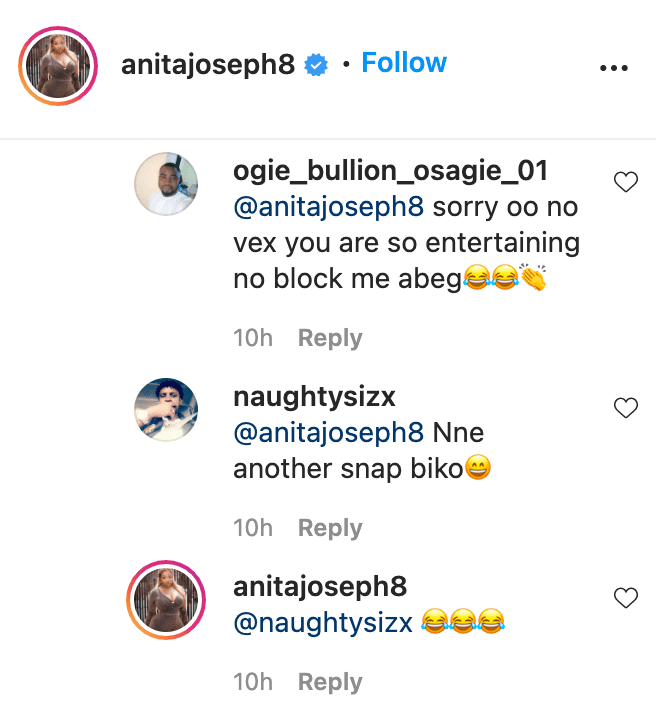Viewport: 656px width, 714px height.
Task: Like naughtysizx's comment with the heart
Action: 625,407
